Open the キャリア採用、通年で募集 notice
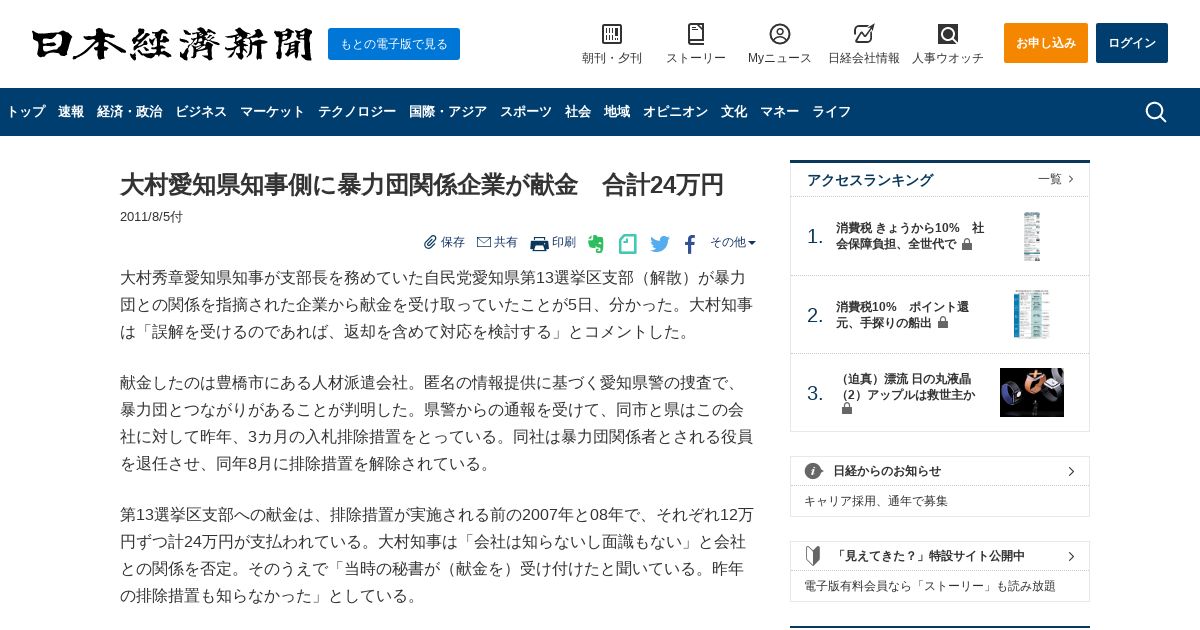Viewport: 1200px width, 630px height. (x=876, y=501)
